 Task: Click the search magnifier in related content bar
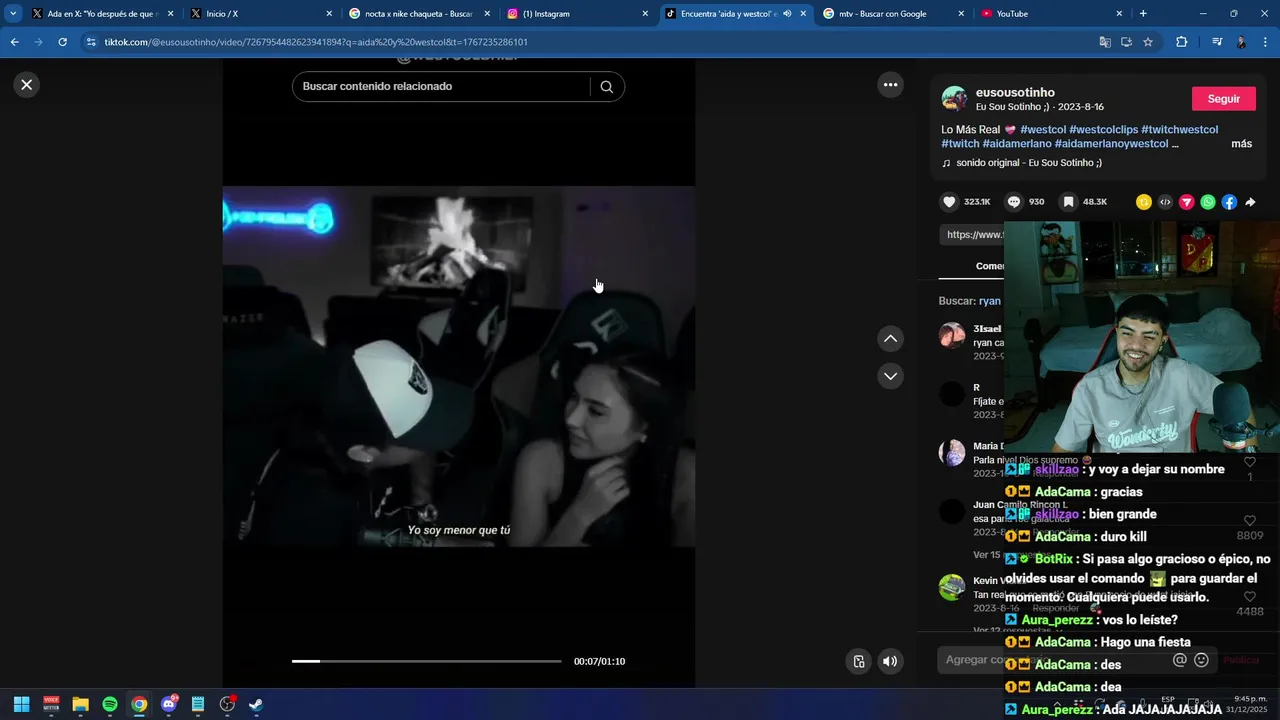point(606,86)
